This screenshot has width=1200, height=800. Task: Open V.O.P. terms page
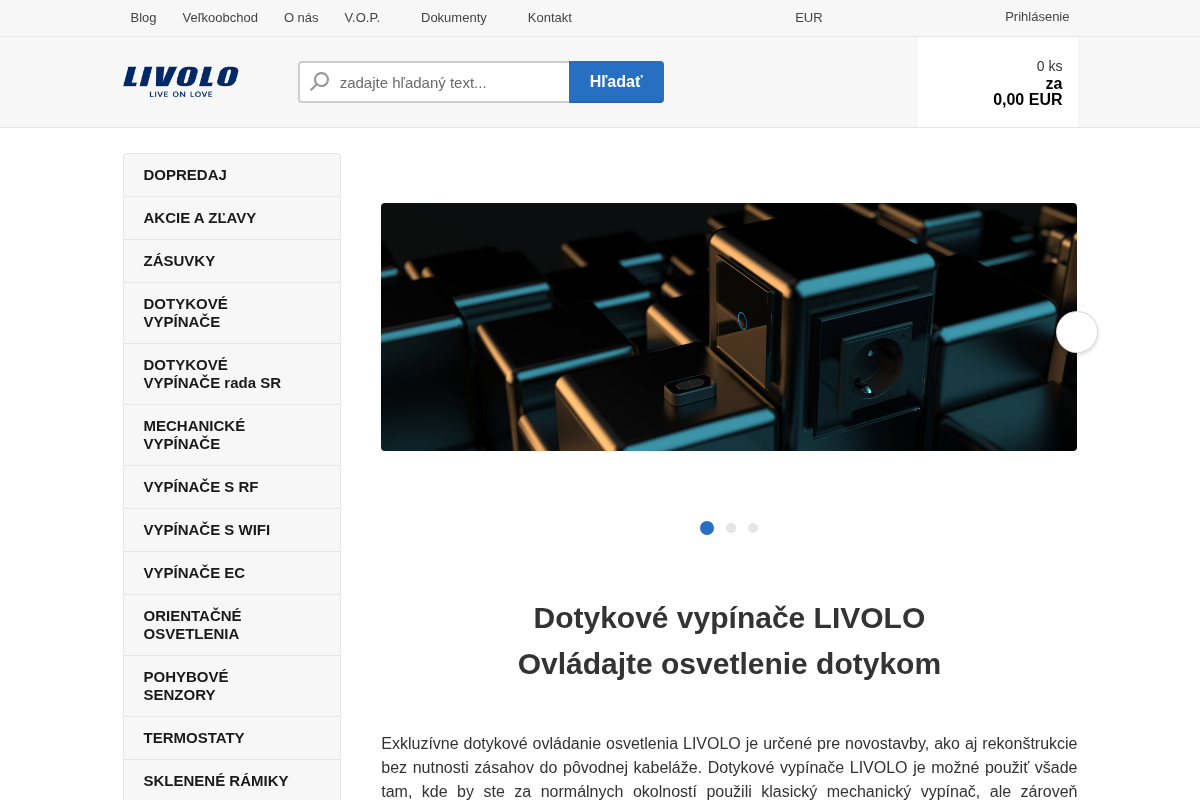(362, 17)
